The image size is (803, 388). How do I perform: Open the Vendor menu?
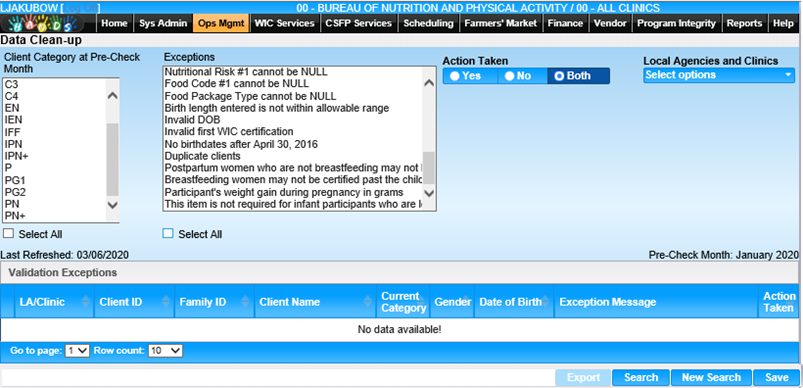(610, 24)
